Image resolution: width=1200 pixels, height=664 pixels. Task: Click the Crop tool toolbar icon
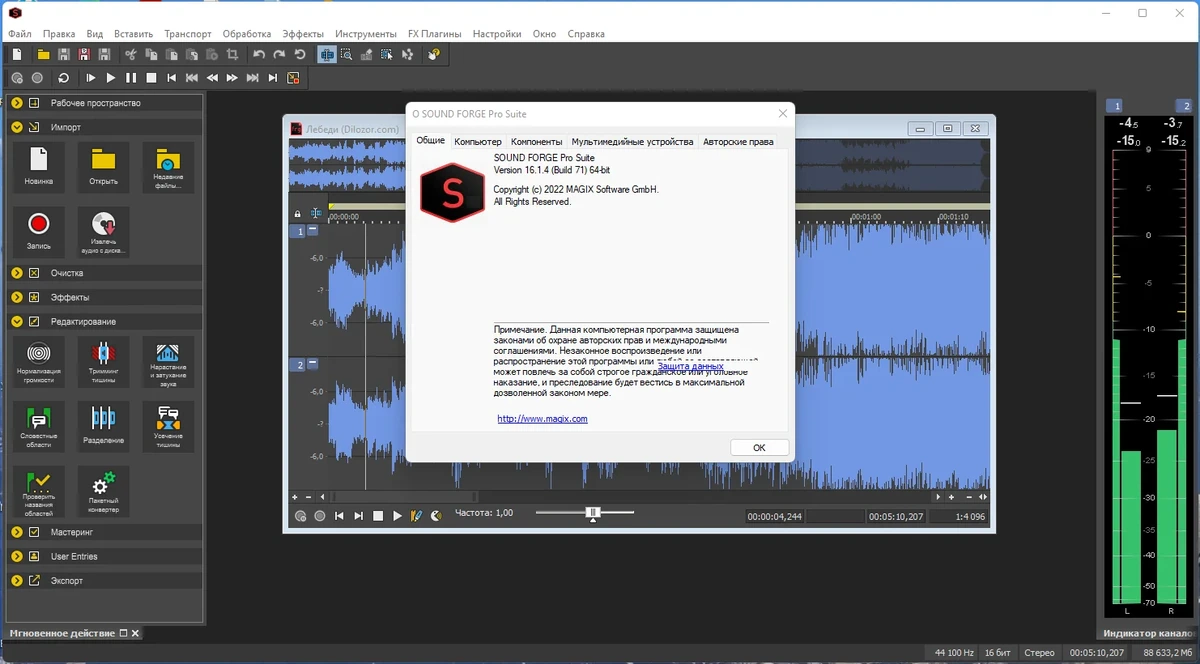click(232, 54)
